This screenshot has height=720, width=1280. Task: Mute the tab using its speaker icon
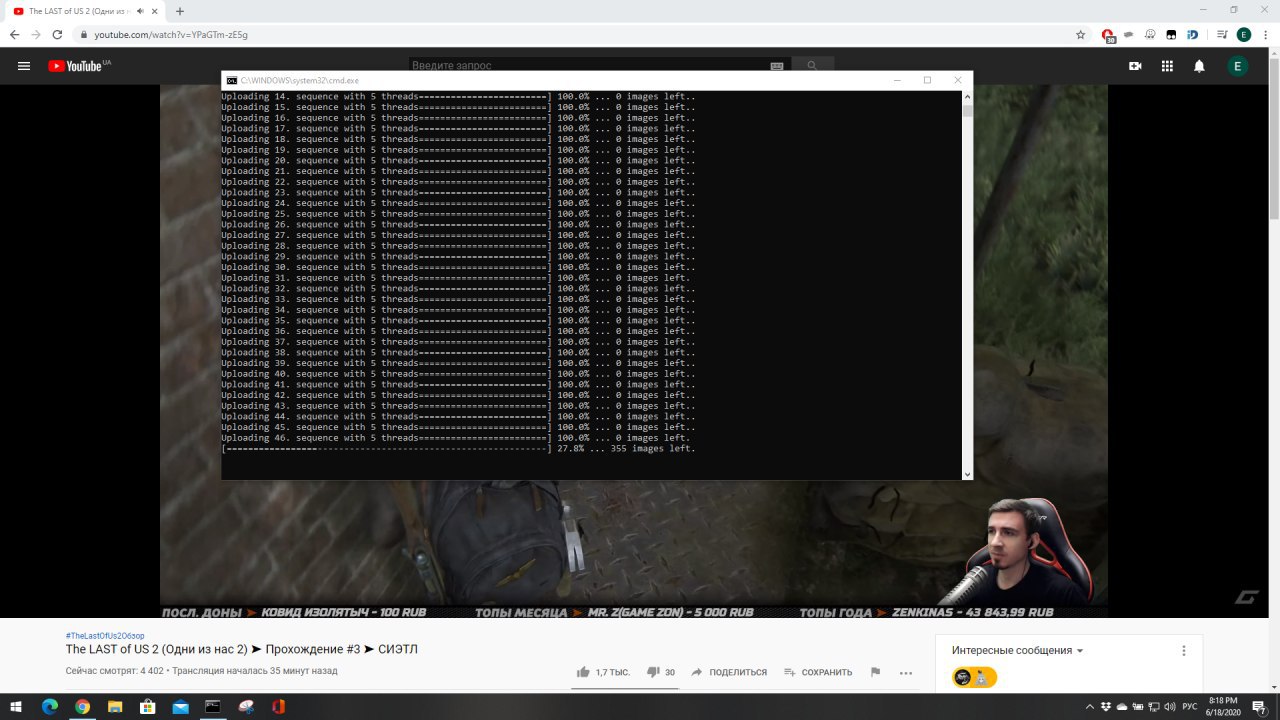point(140,11)
